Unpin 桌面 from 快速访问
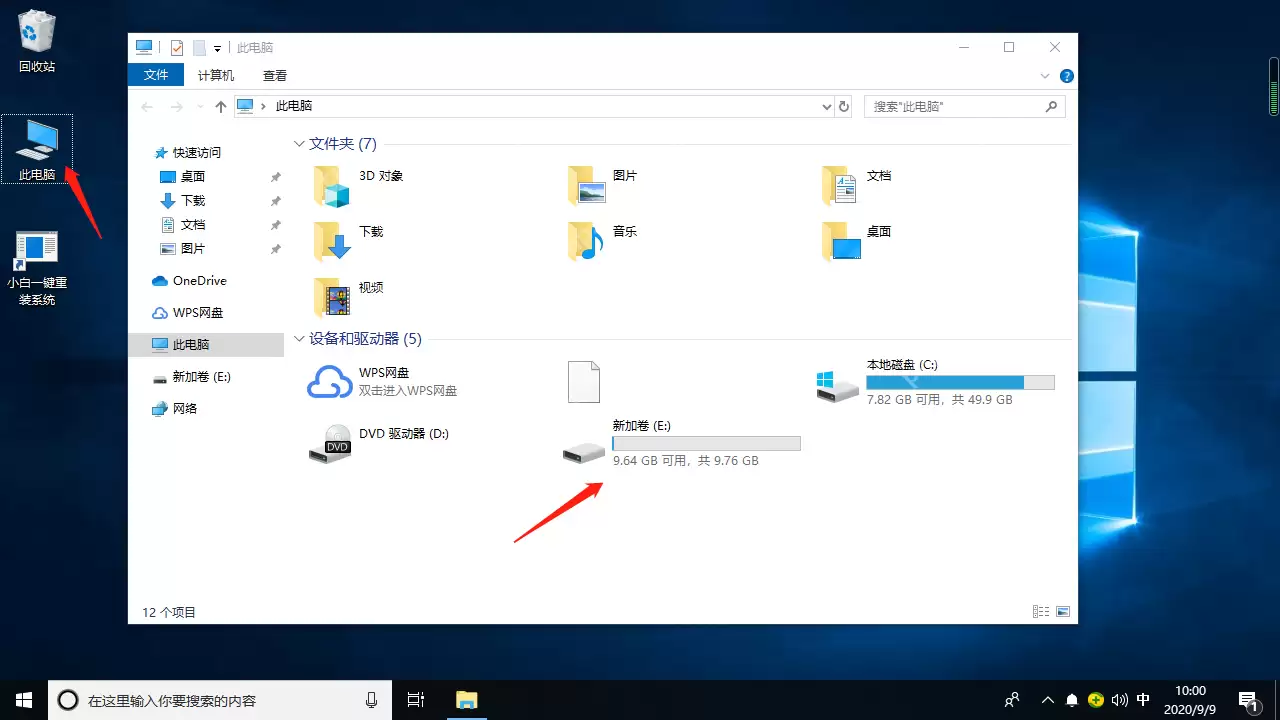 click(275, 176)
